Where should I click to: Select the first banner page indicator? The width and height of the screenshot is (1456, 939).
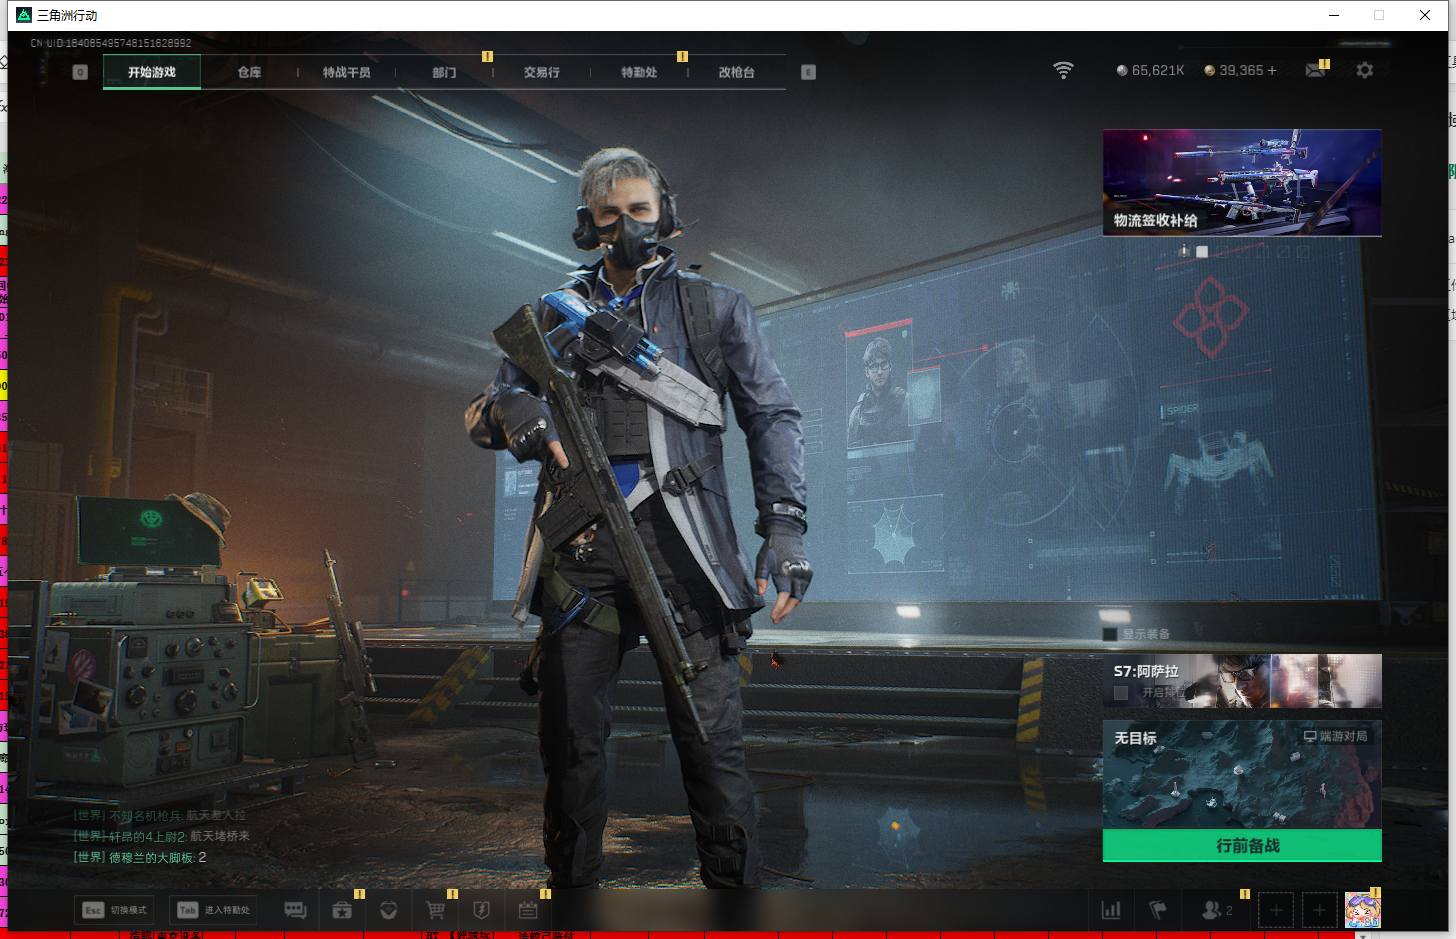[x=1184, y=251]
